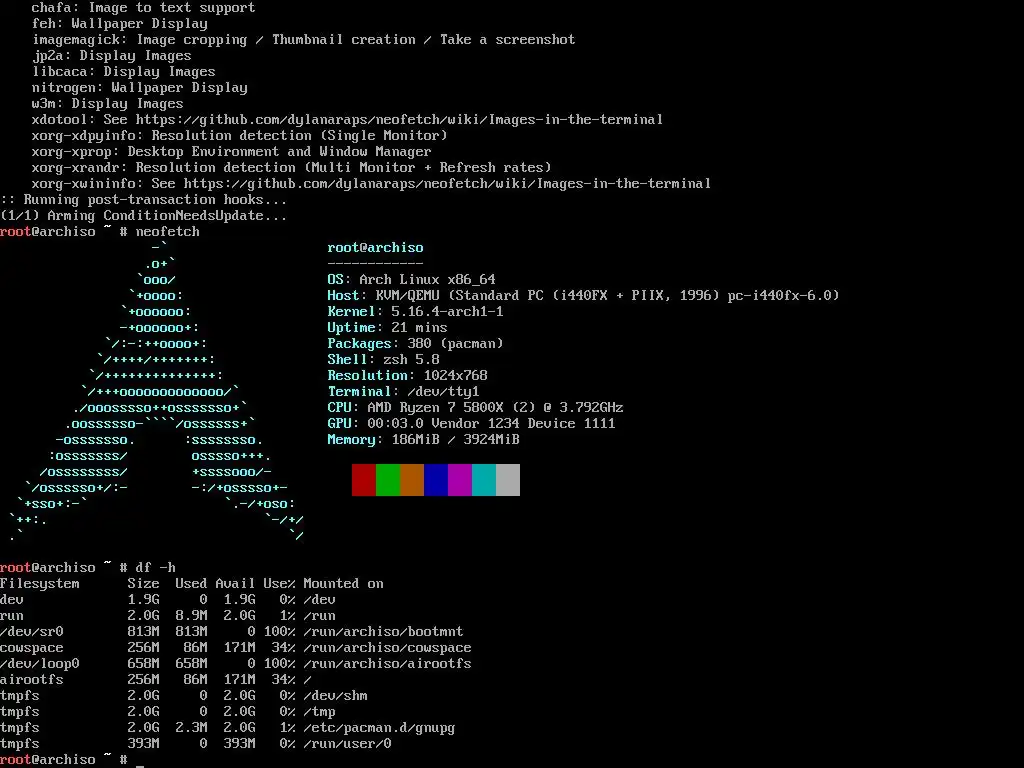Click the 'nitrogen: Wallpaper Display' line
The image size is (1024, 768).
pyautogui.click(x=140, y=88)
